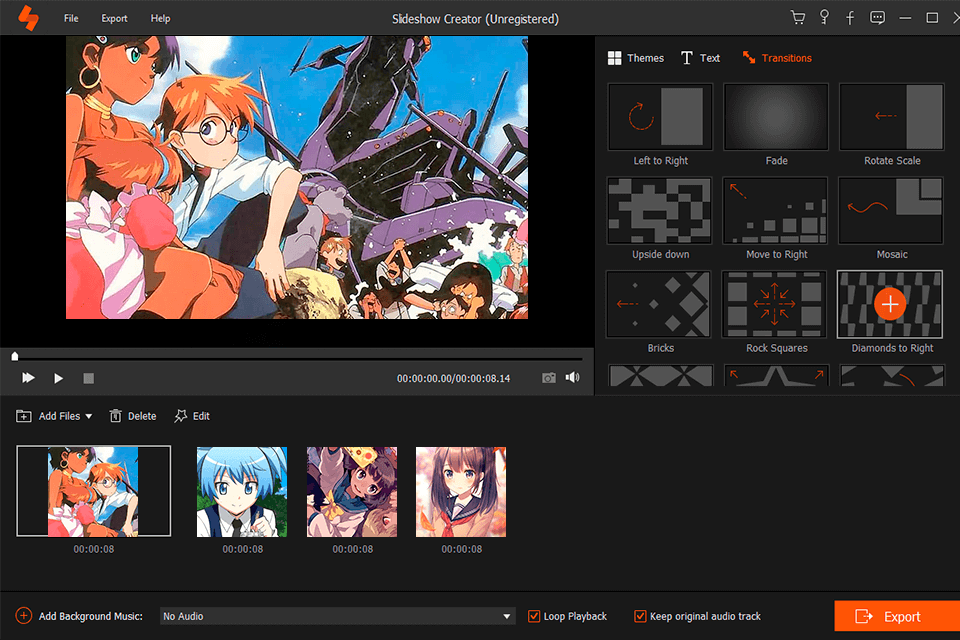Select the blue-haired girl thumbnail
This screenshot has width=960, height=640.
[241, 491]
